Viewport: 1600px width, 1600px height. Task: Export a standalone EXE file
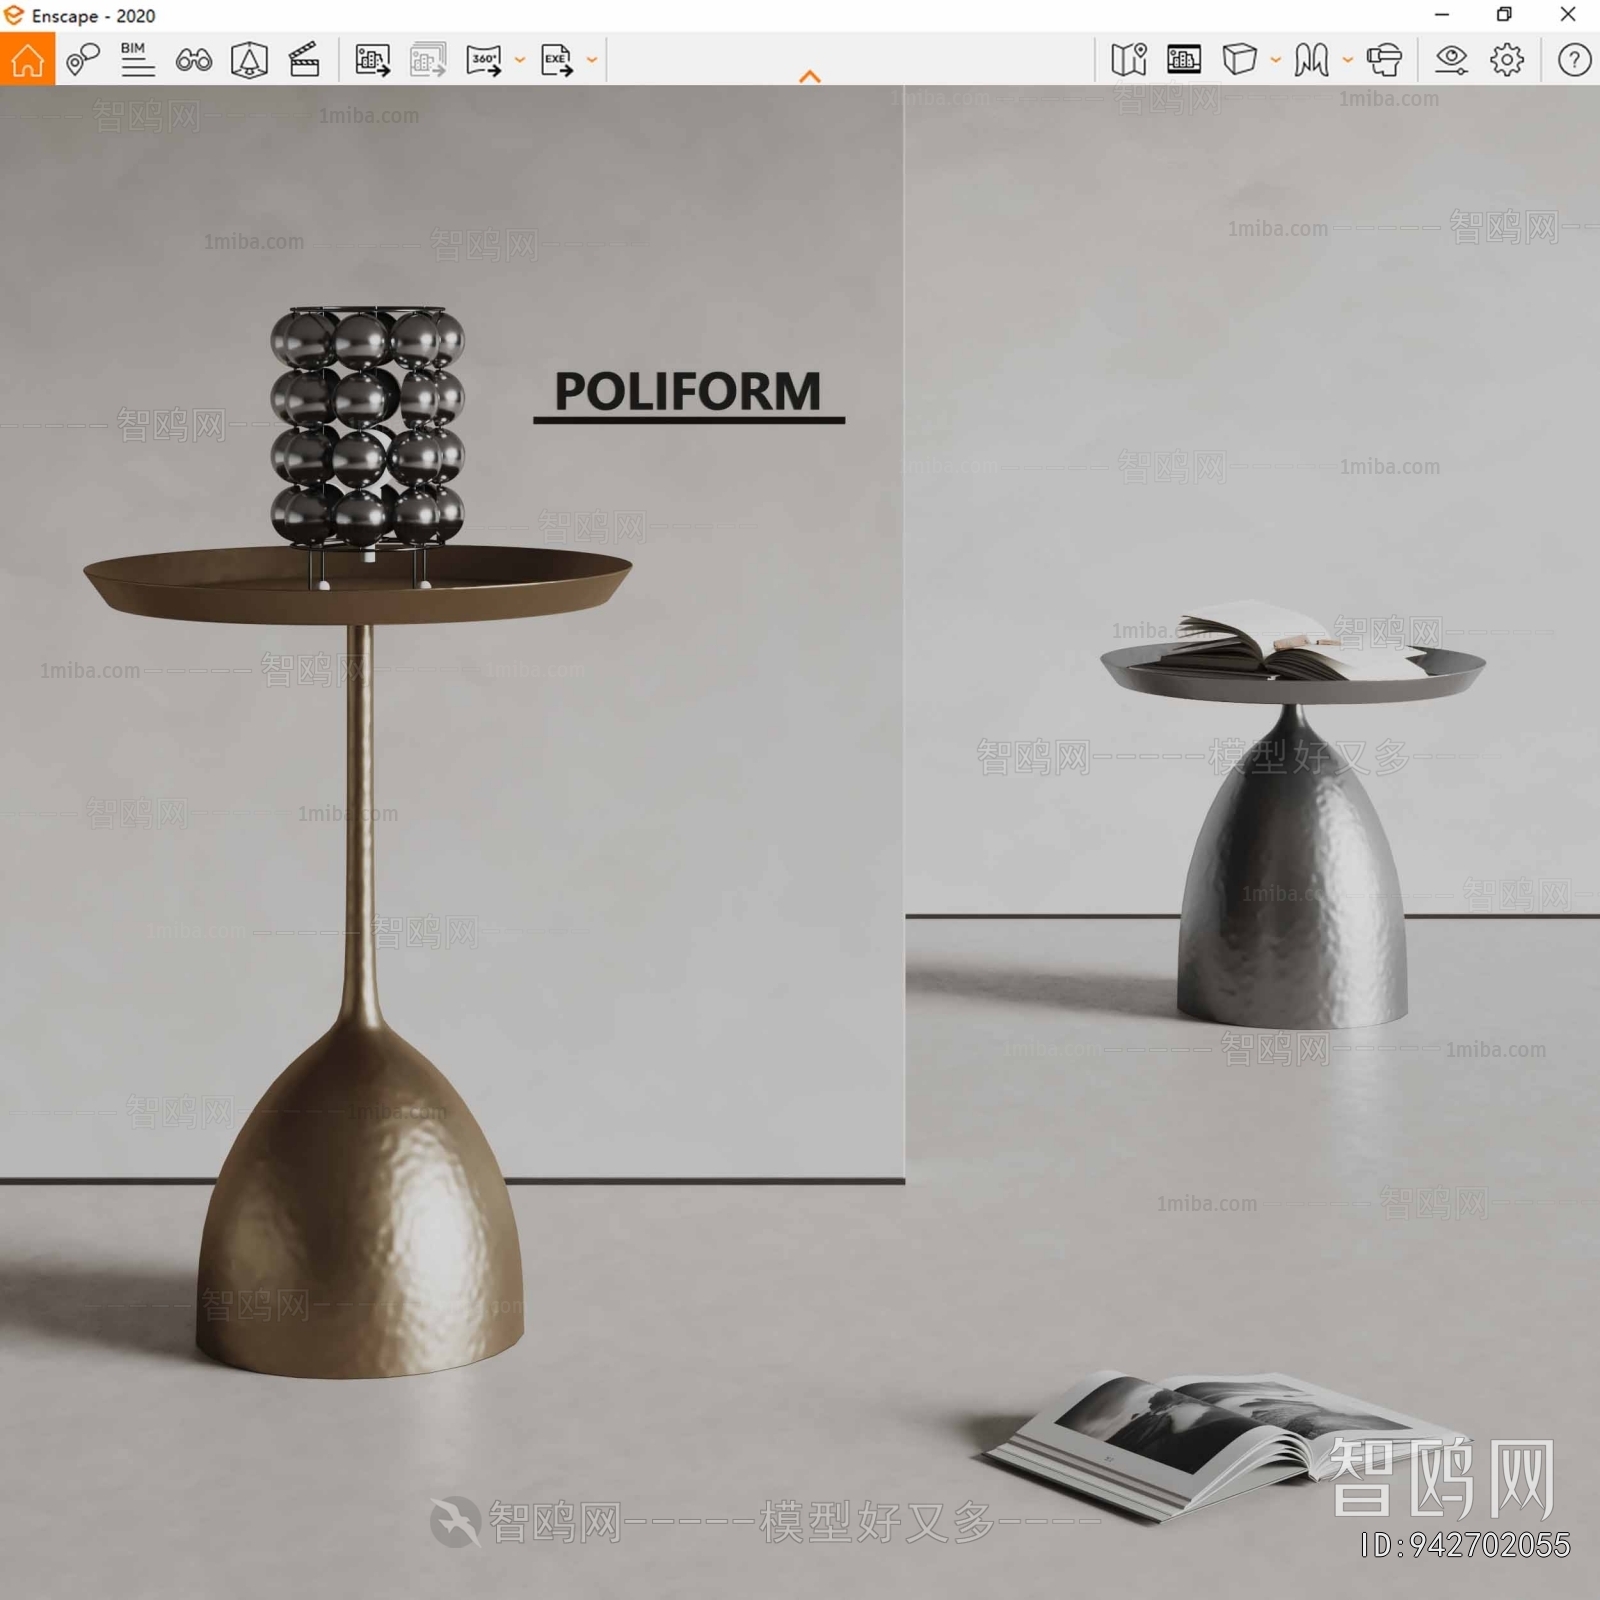pos(557,60)
